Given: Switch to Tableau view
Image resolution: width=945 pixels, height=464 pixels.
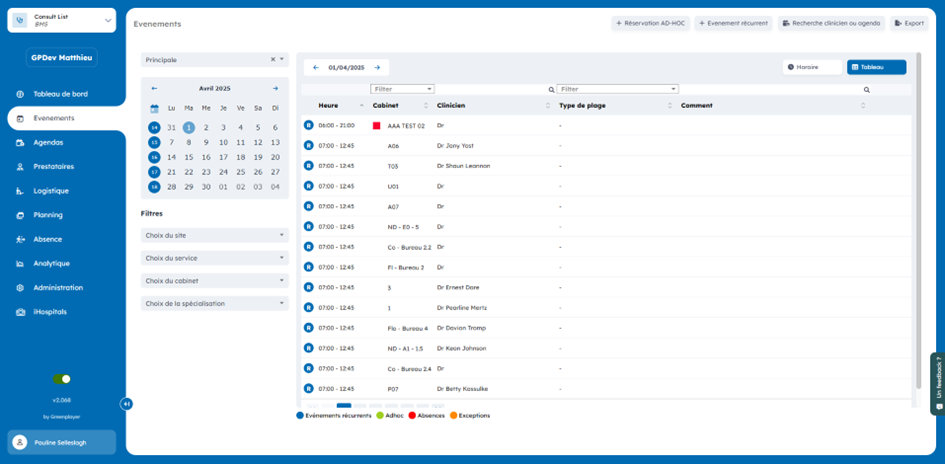Looking at the screenshot, I should [x=876, y=67].
